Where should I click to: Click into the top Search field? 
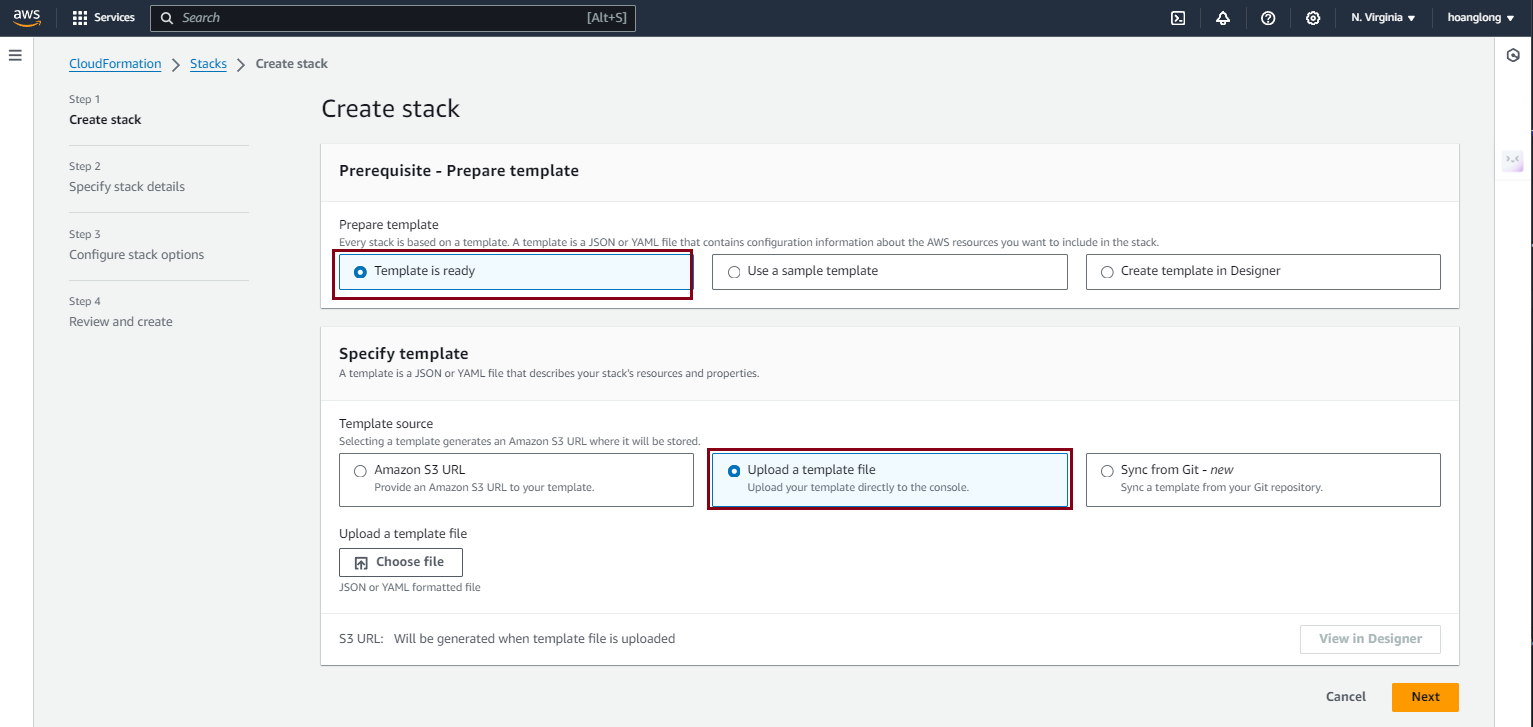(x=380, y=18)
